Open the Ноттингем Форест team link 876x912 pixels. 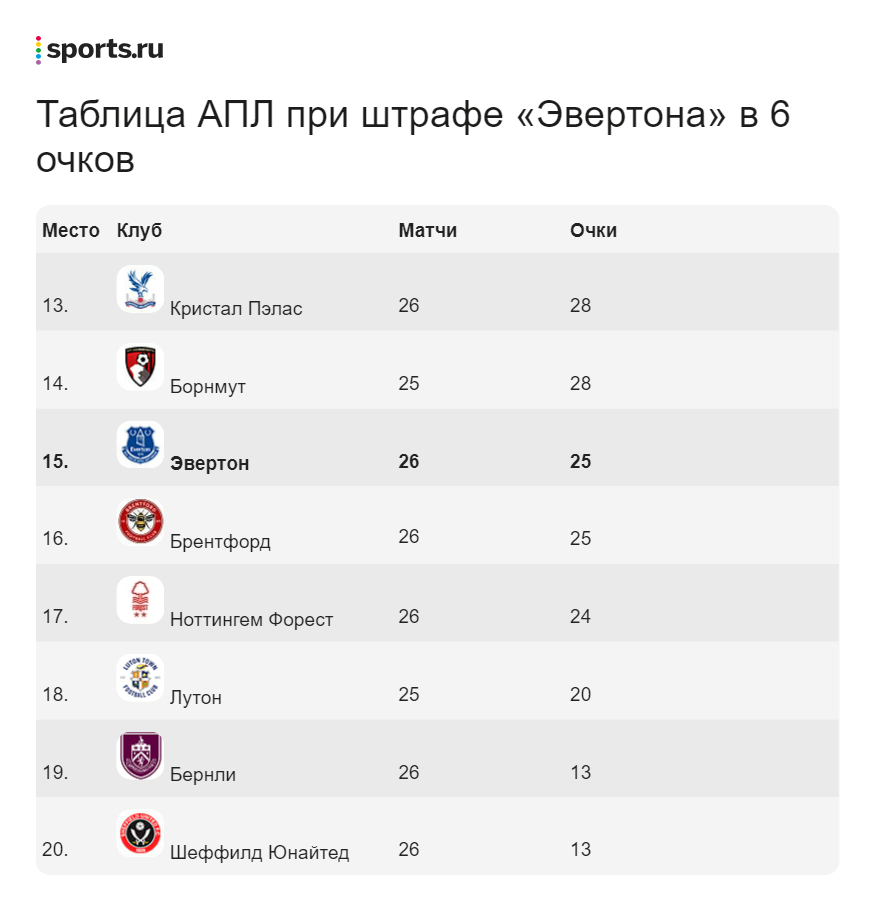pos(251,620)
